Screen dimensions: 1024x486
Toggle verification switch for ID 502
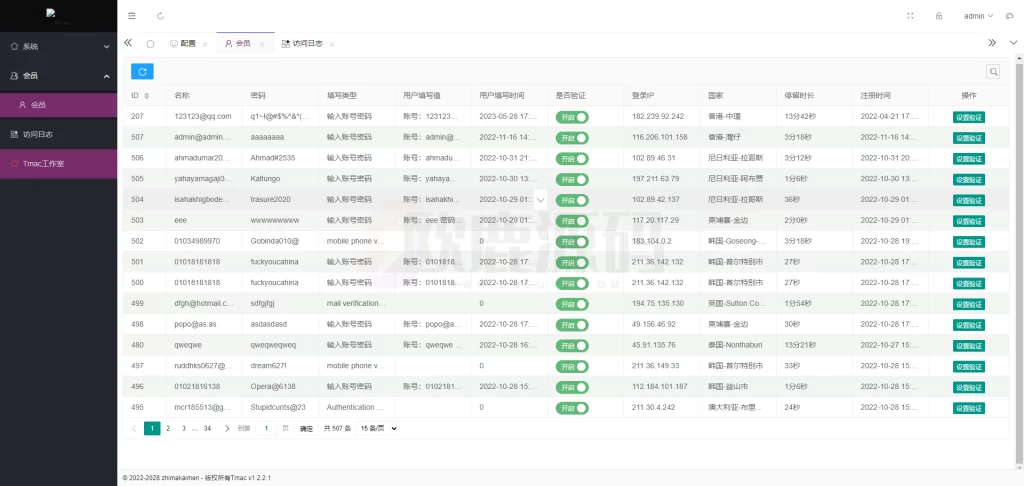tap(572, 242)
